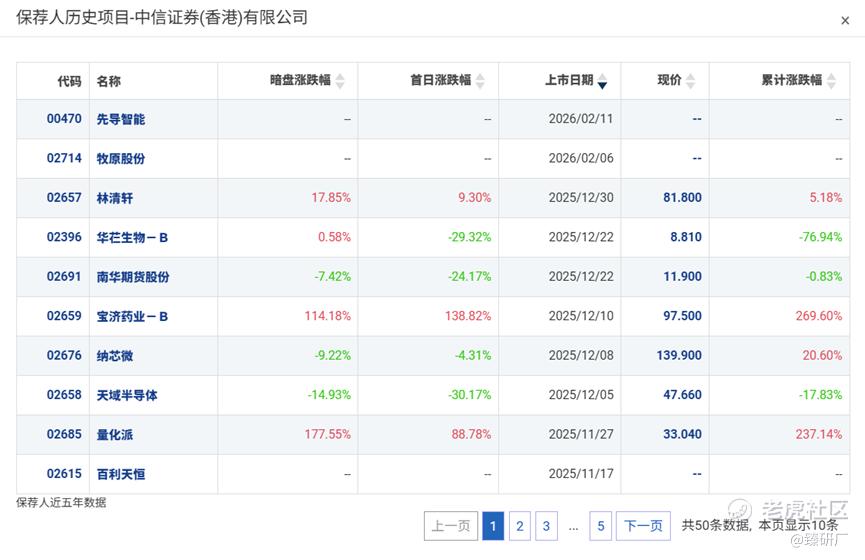
Task: Select listing date 2025/12/30
Action: point(581,198)
